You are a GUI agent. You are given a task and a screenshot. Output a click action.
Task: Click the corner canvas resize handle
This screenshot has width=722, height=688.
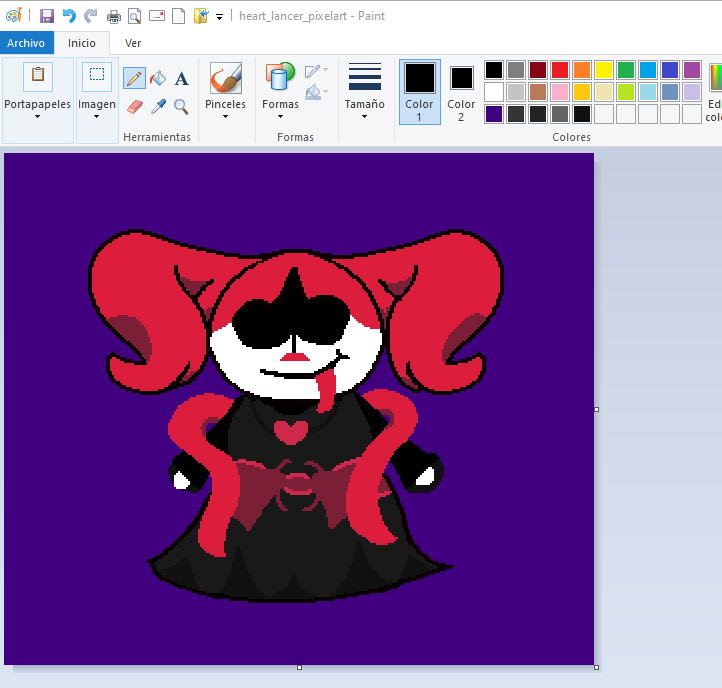[x=597, y=667]
